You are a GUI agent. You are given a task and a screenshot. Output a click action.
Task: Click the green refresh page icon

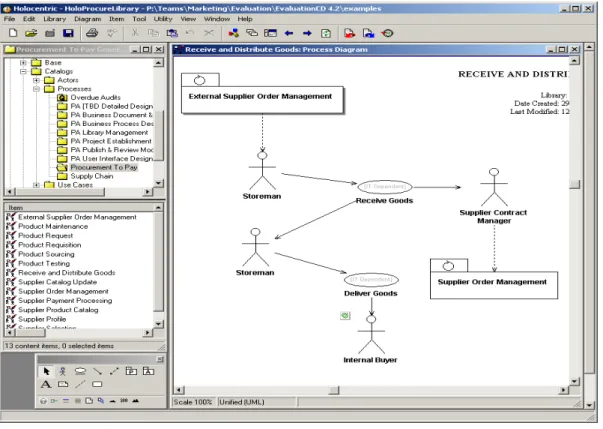click(x=326, y=33)
